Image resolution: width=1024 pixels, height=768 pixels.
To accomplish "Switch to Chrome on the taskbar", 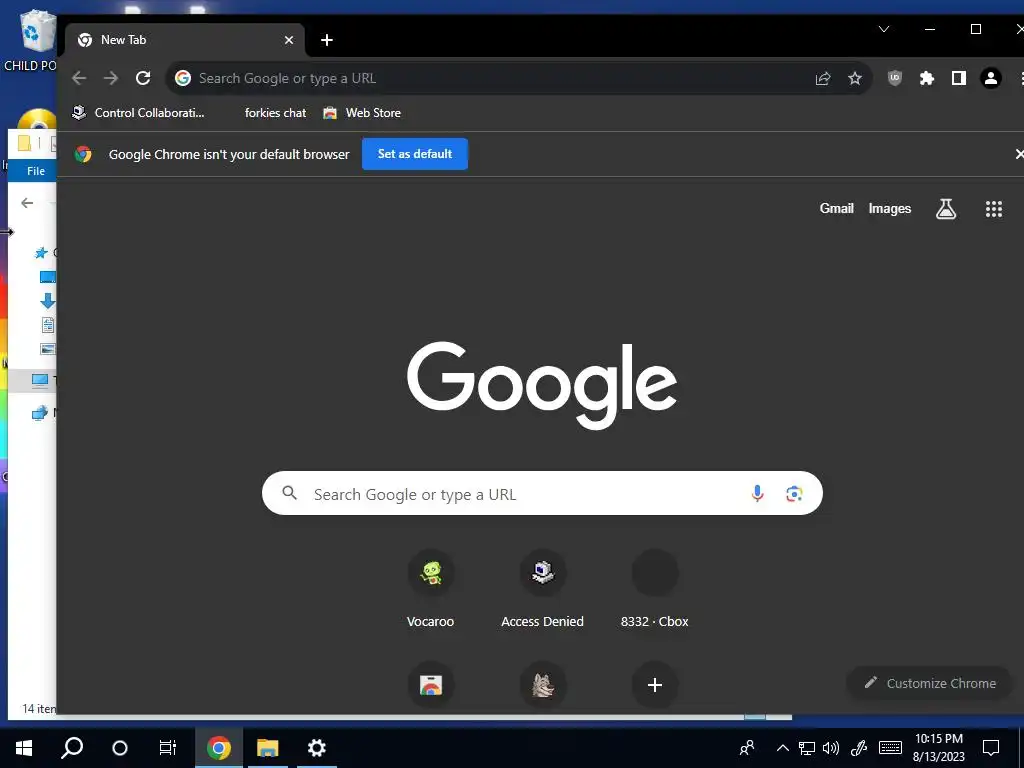I will [x=219, y=748].
